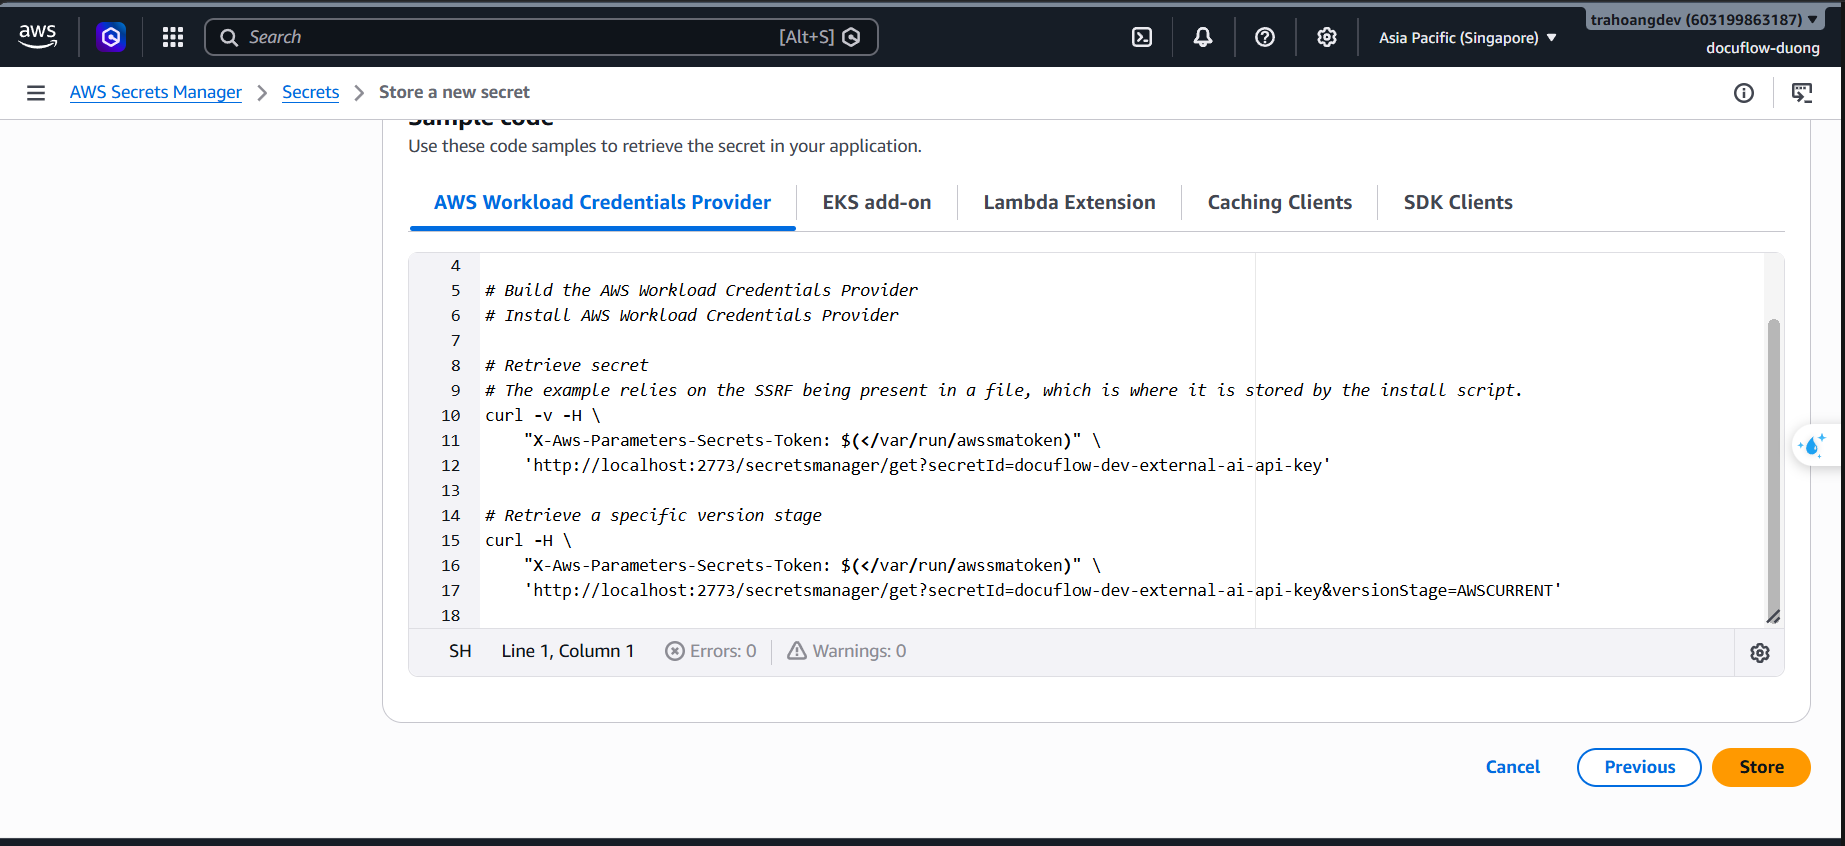Click the 'curl -H \' command on line 15

[x=529, y=541]
